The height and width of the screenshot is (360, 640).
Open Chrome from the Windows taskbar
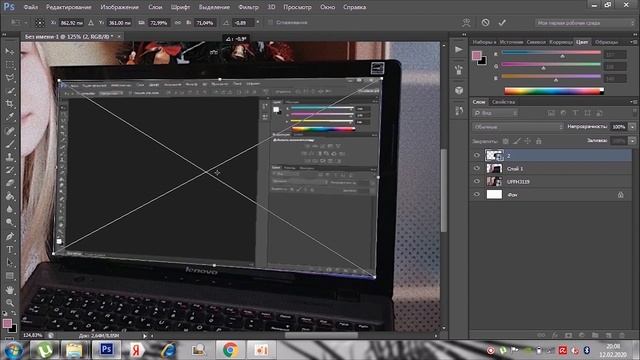click(230, 350)
